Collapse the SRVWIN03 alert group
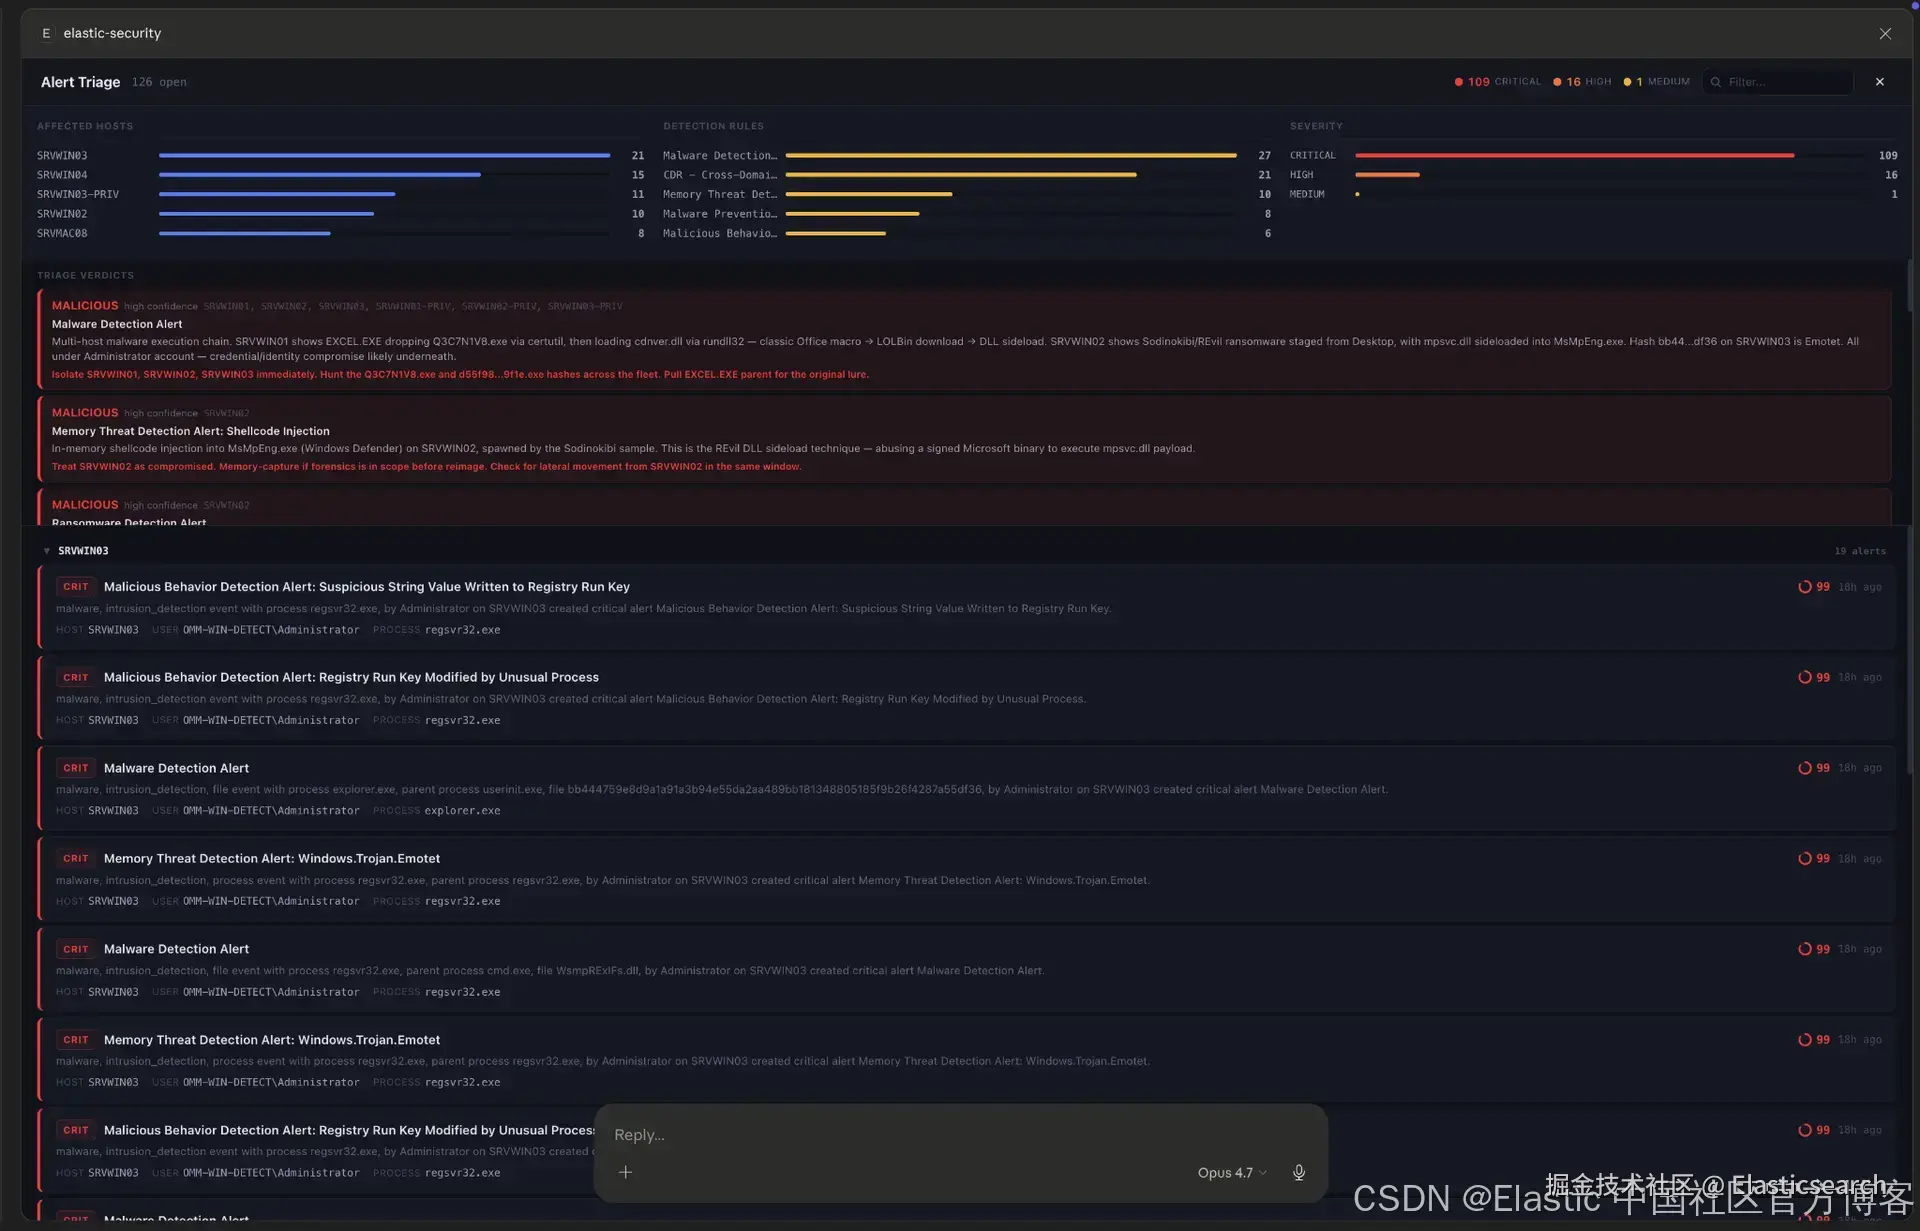This screenshot has height=1231, width=1920. click(x=47, y=551)
